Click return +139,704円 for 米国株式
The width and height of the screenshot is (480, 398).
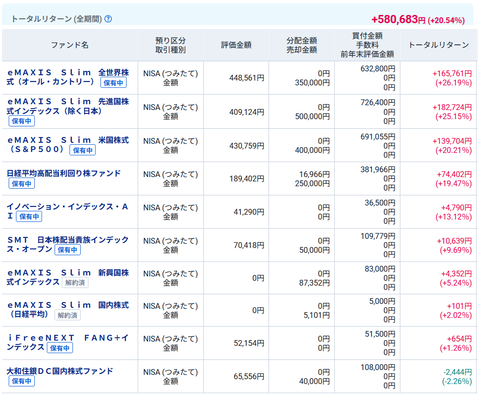pos(452,141)
